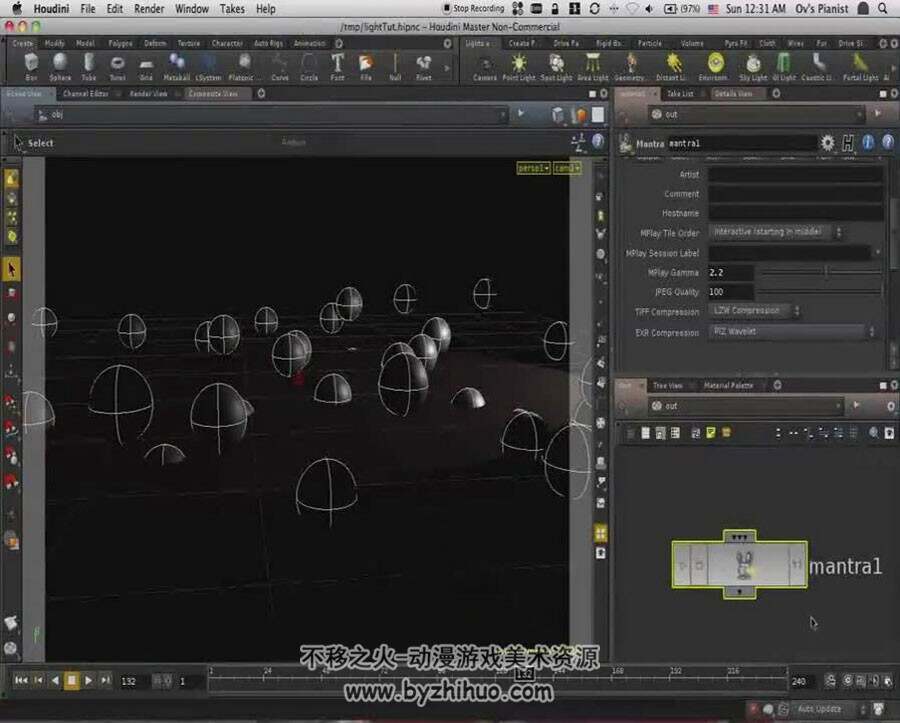
Task: Add an Environment Light
Action: pyautogui.click(x=715, y=68)
